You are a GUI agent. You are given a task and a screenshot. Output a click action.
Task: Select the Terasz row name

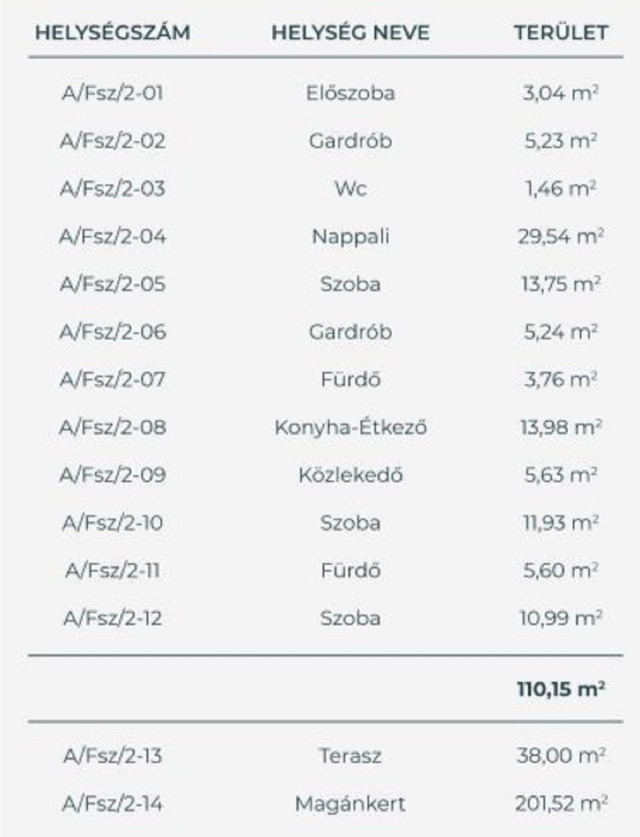pyautogui.click(x=350, y=756)
